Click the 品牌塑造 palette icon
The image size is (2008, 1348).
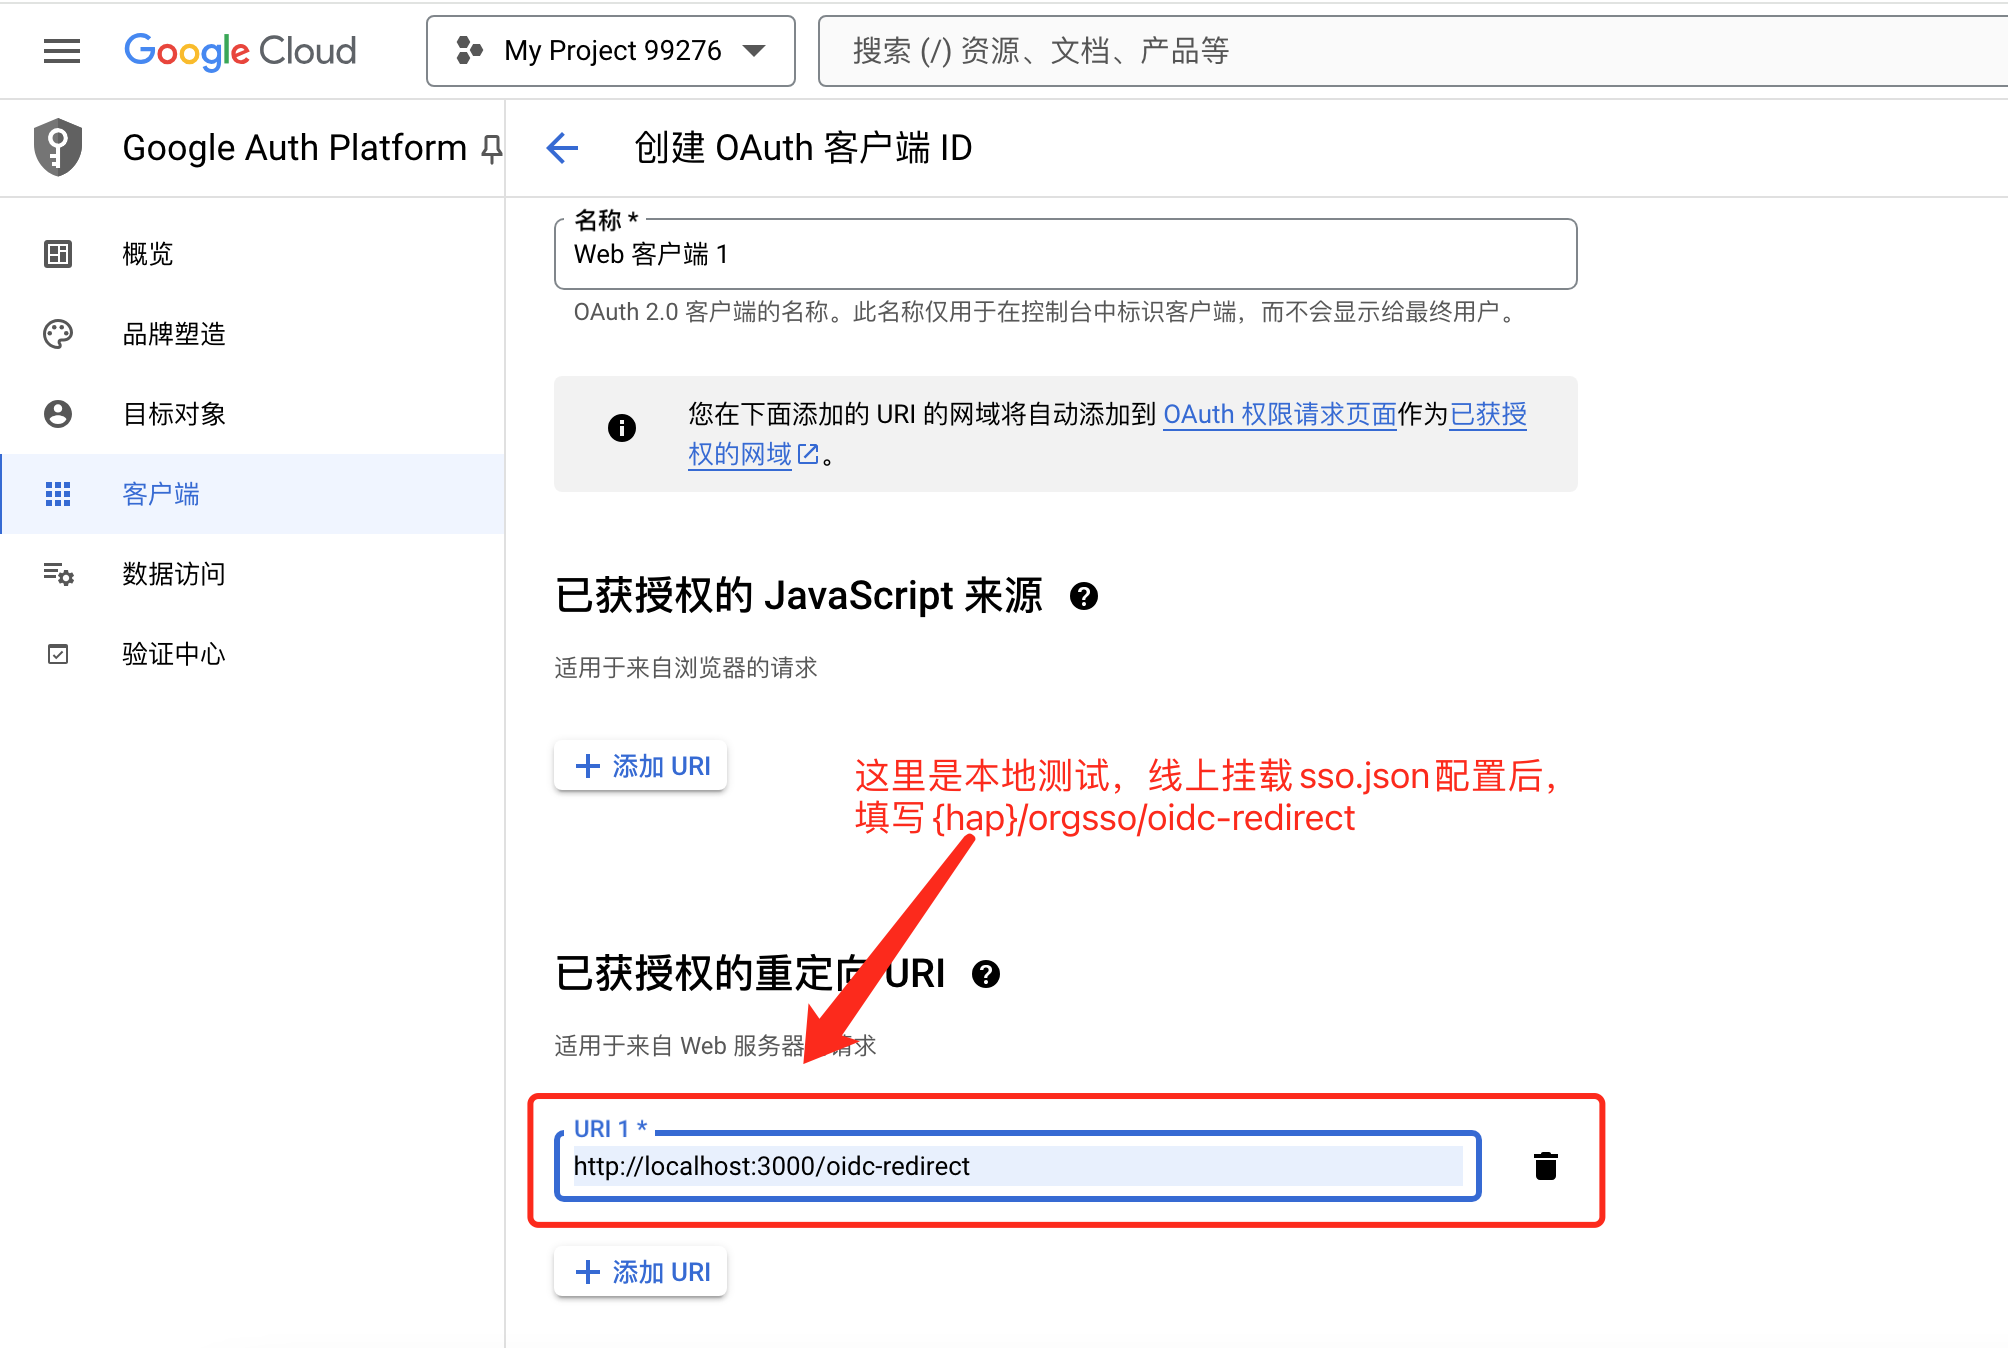[58, 334]
